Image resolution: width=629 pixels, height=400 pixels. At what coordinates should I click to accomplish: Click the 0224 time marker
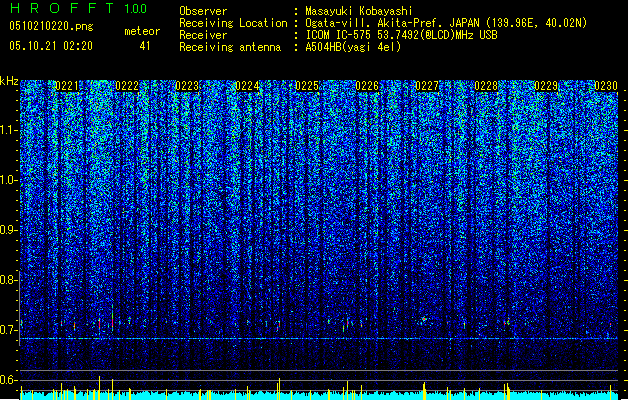[247, 86]
